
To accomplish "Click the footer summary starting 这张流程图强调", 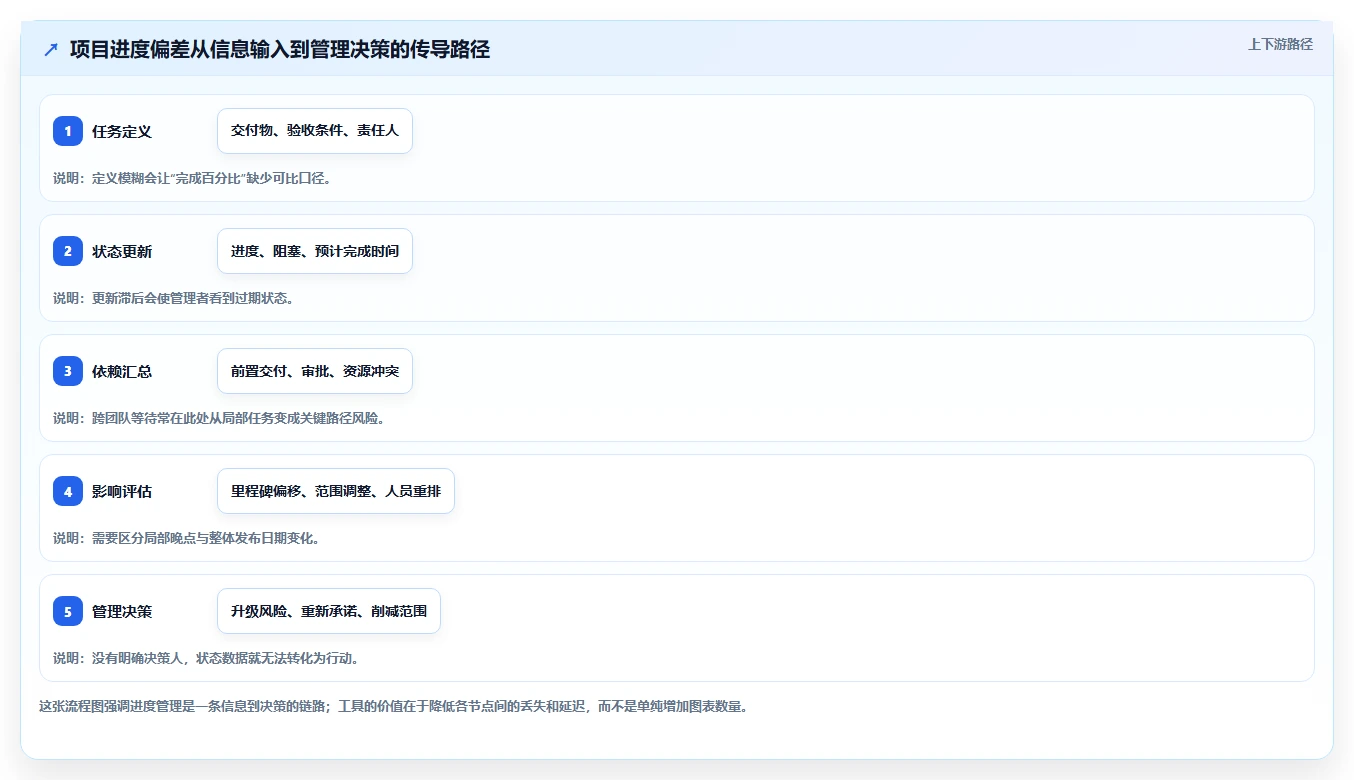I will coord(393,706).
